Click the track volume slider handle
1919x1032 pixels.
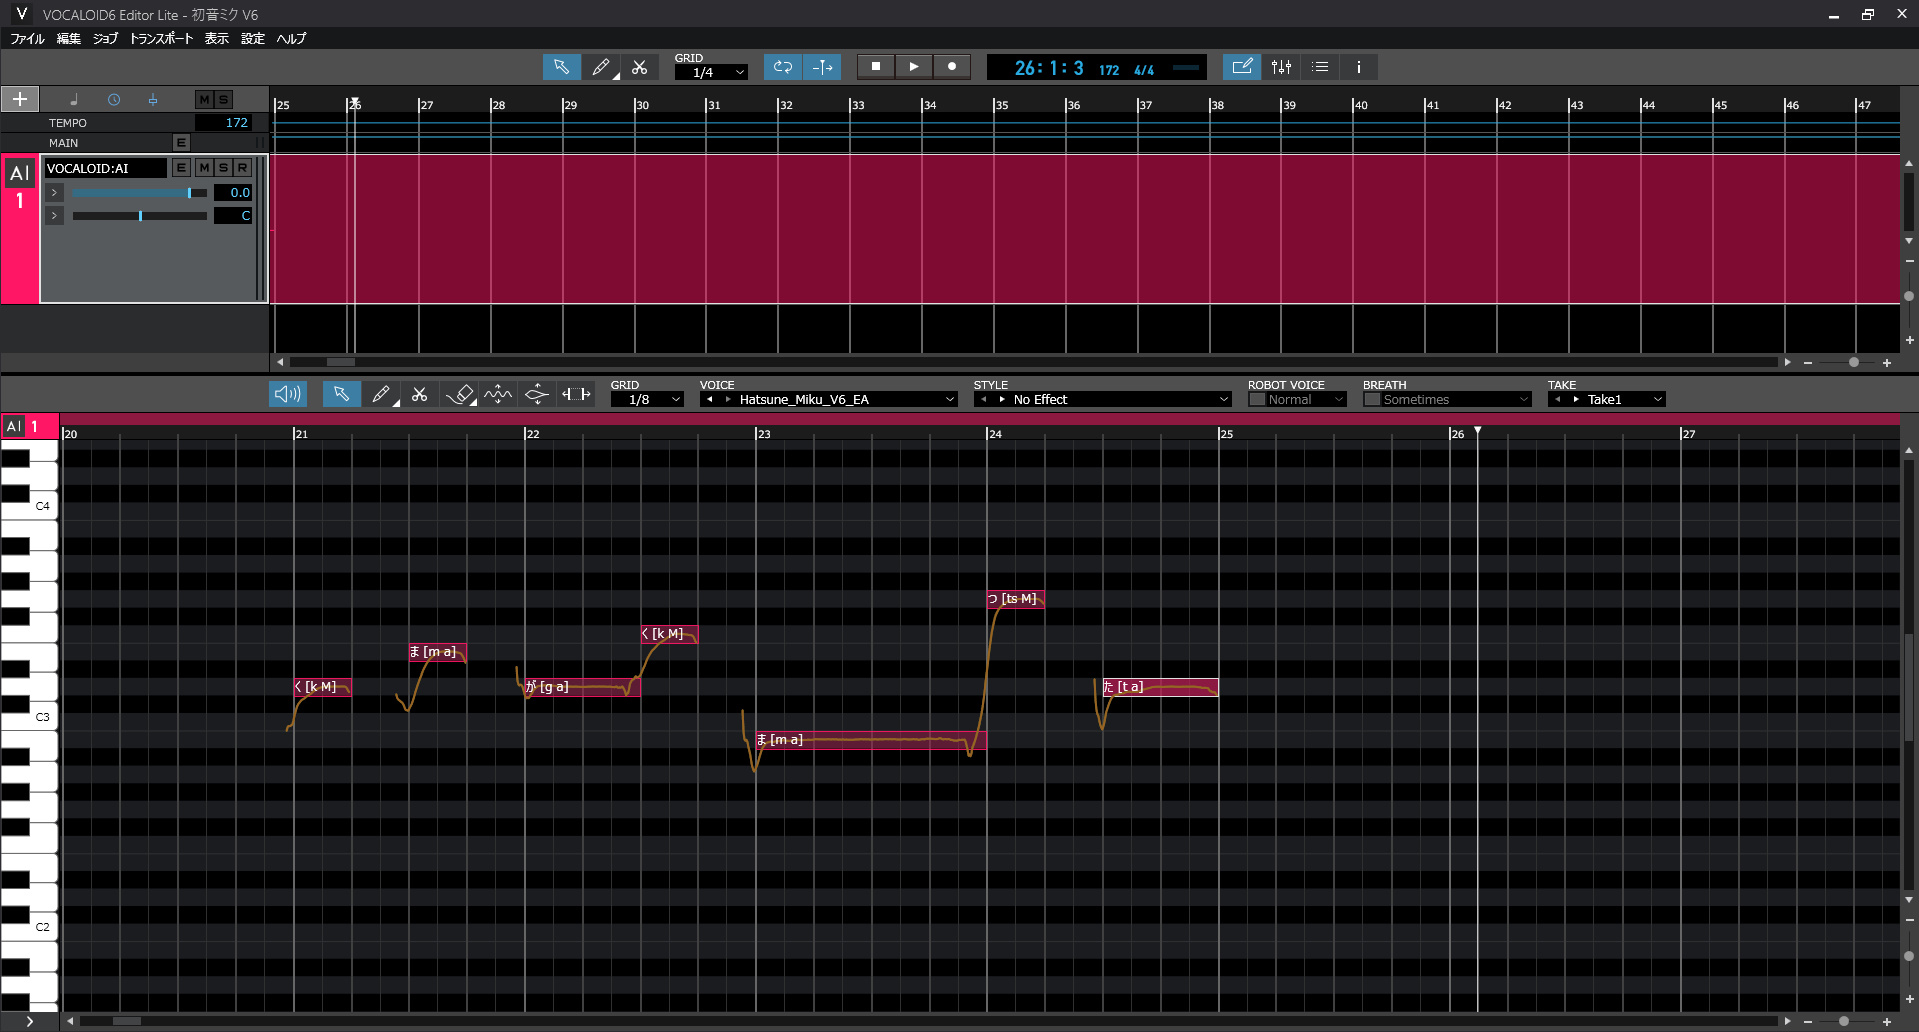pyautogui.click(x=189, y=193)
